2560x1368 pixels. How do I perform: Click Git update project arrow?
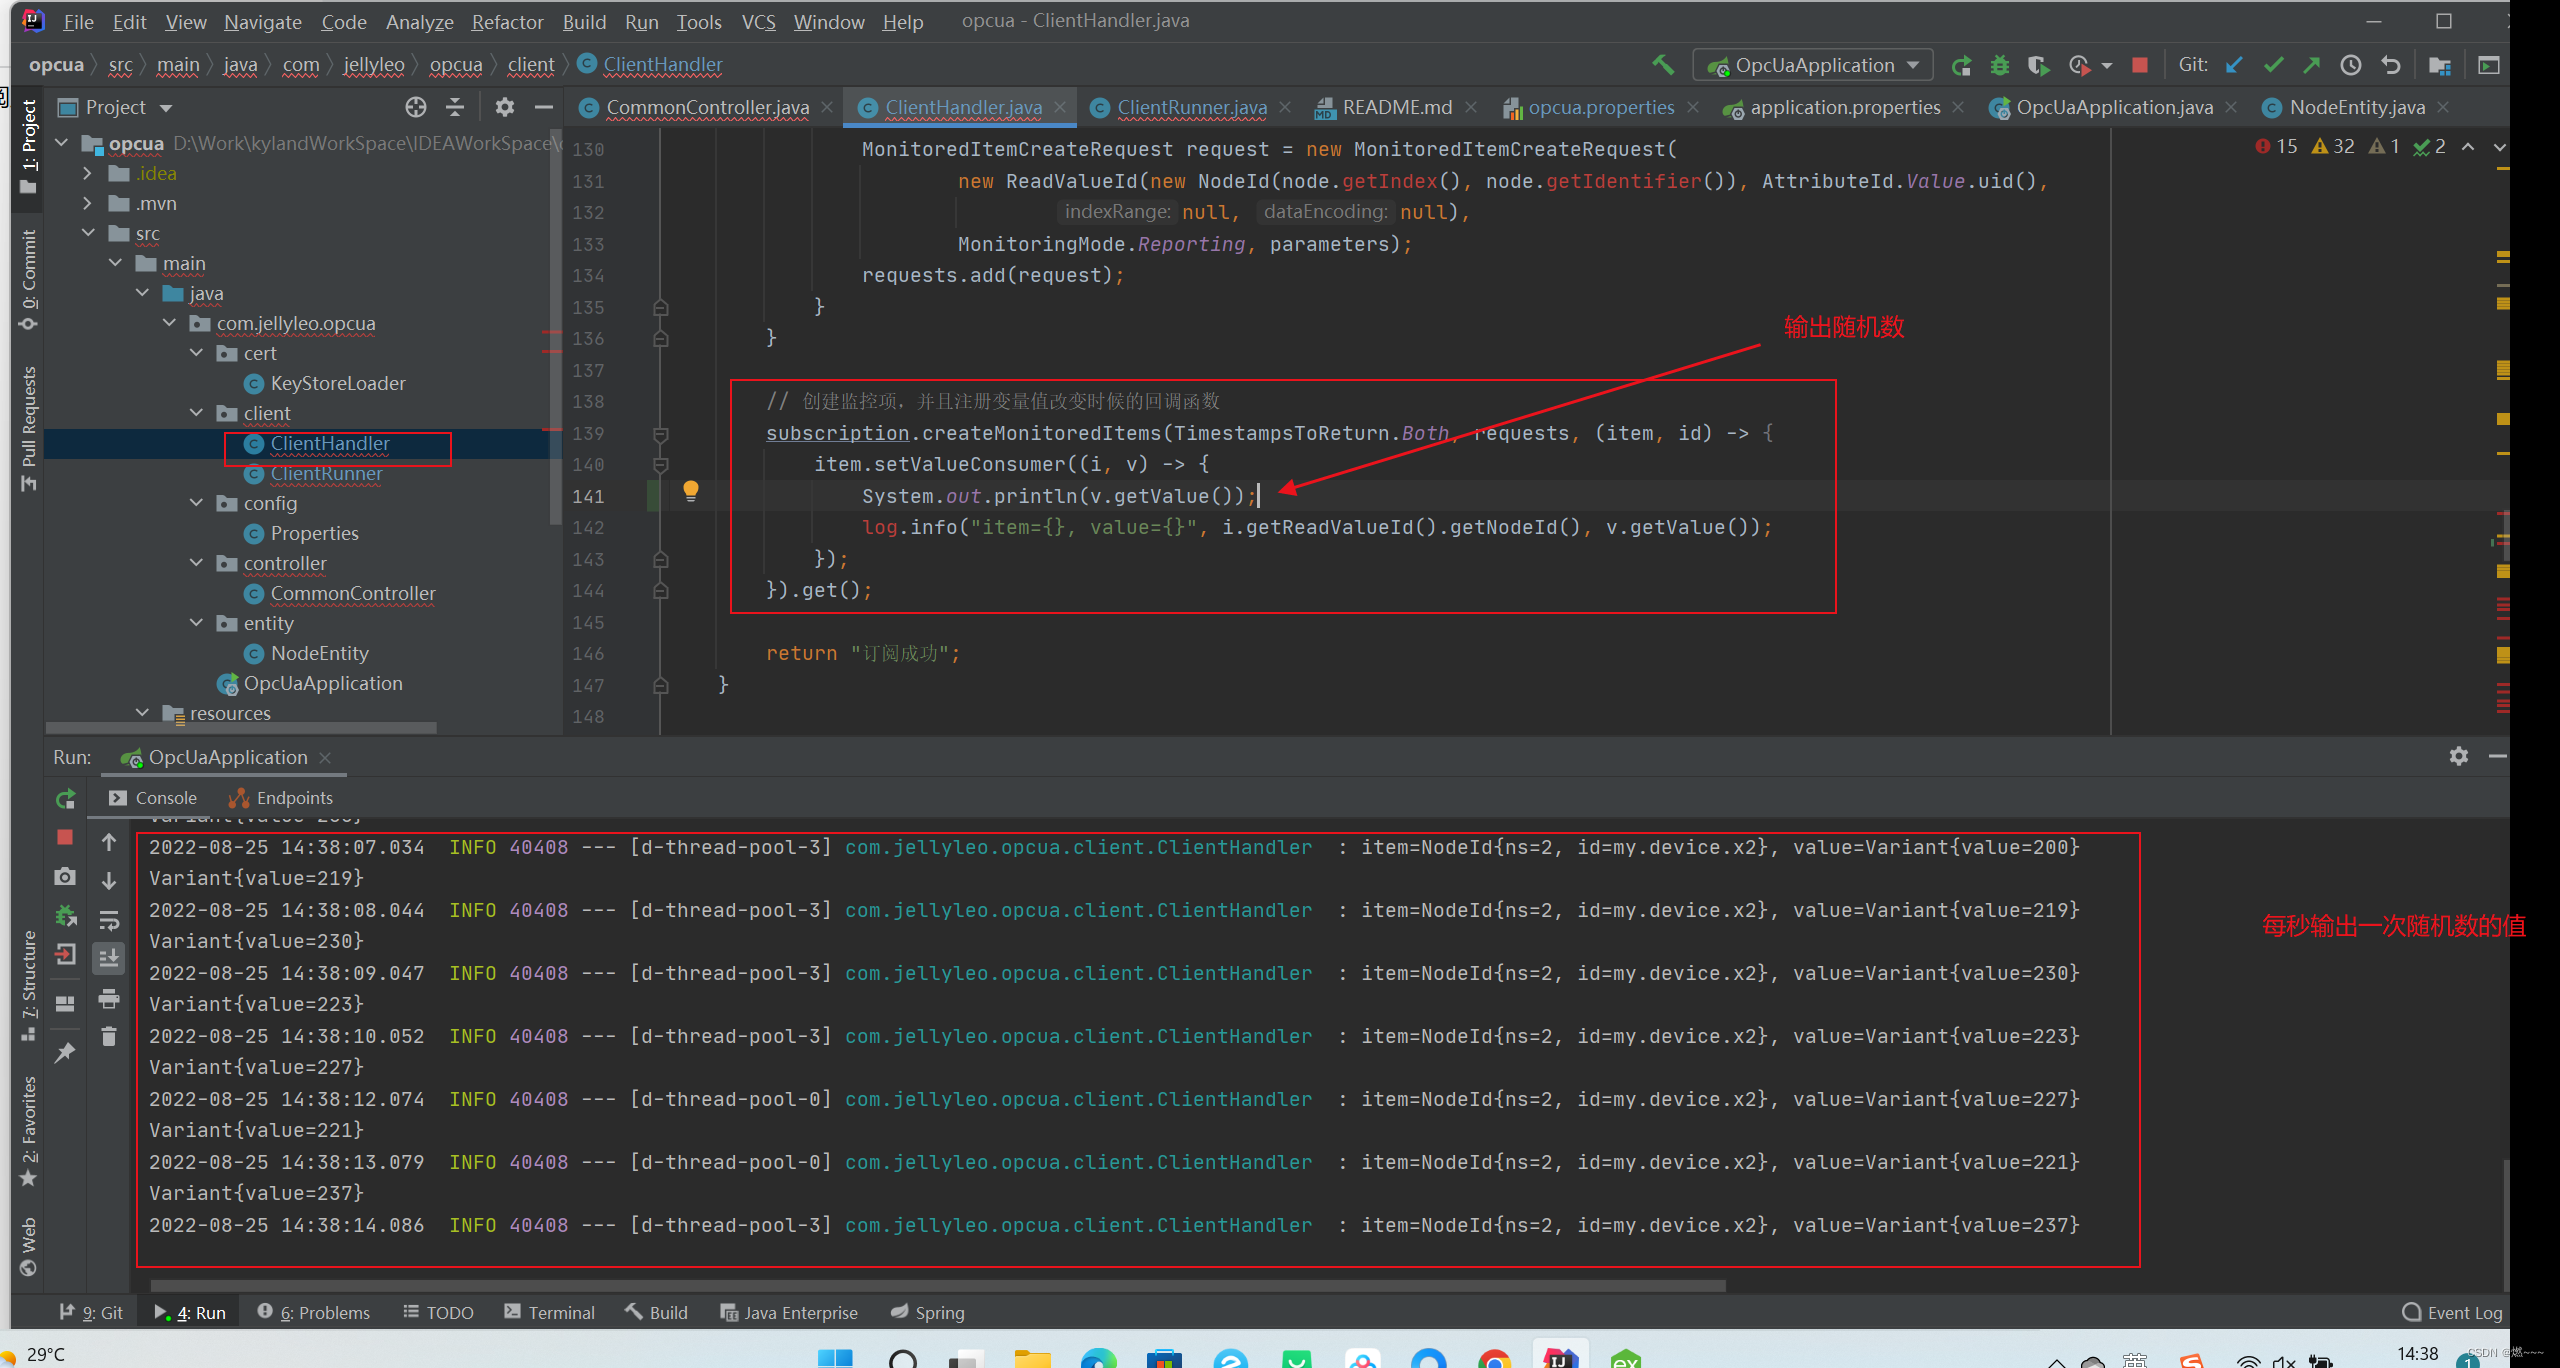[x=2234, y=65]
